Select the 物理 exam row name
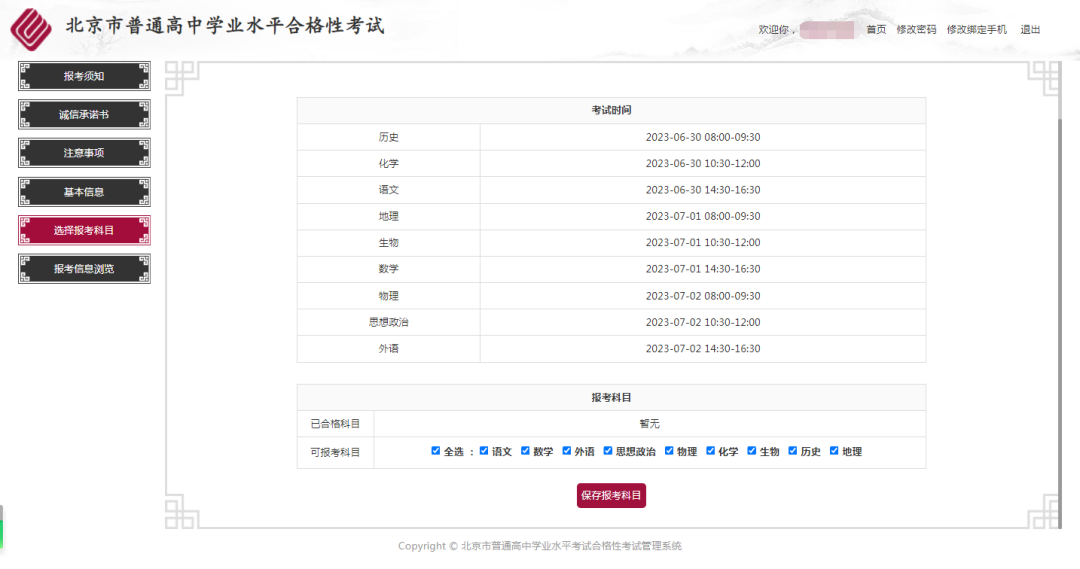1080x569 pixels. [388, 296]
